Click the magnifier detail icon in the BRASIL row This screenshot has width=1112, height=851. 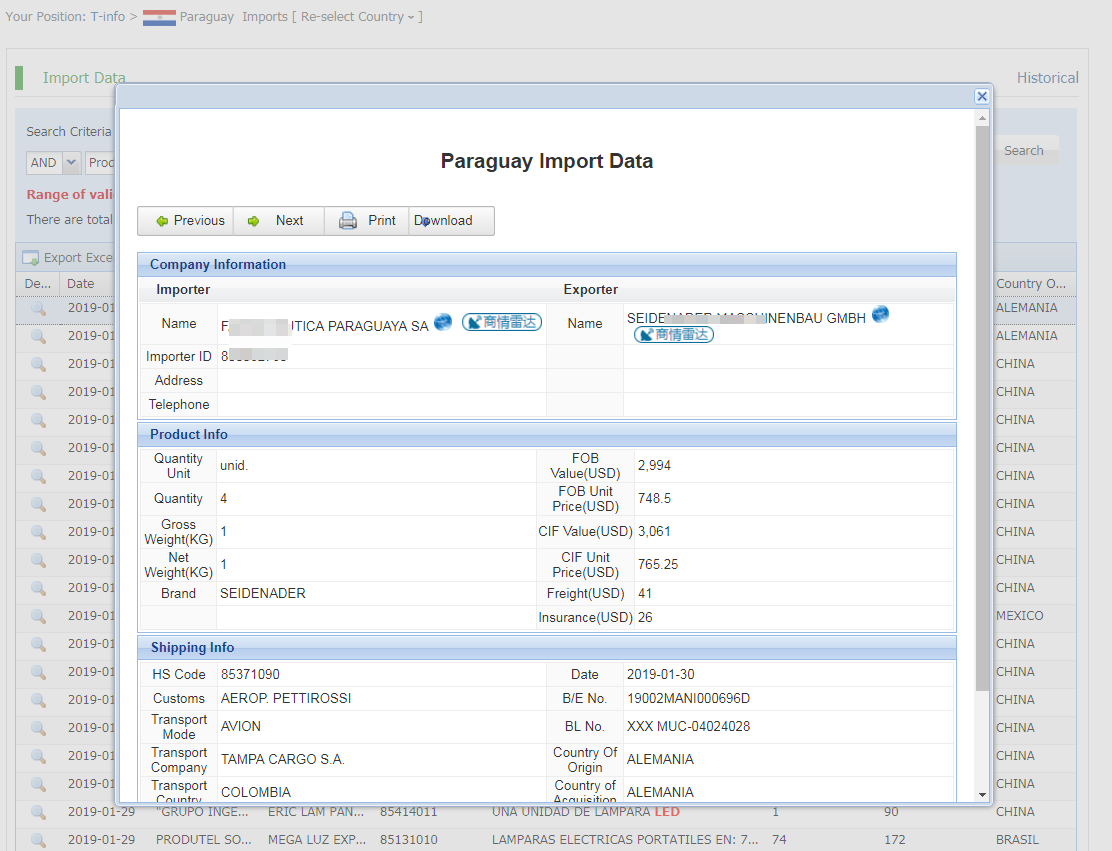tap(38, 840)
